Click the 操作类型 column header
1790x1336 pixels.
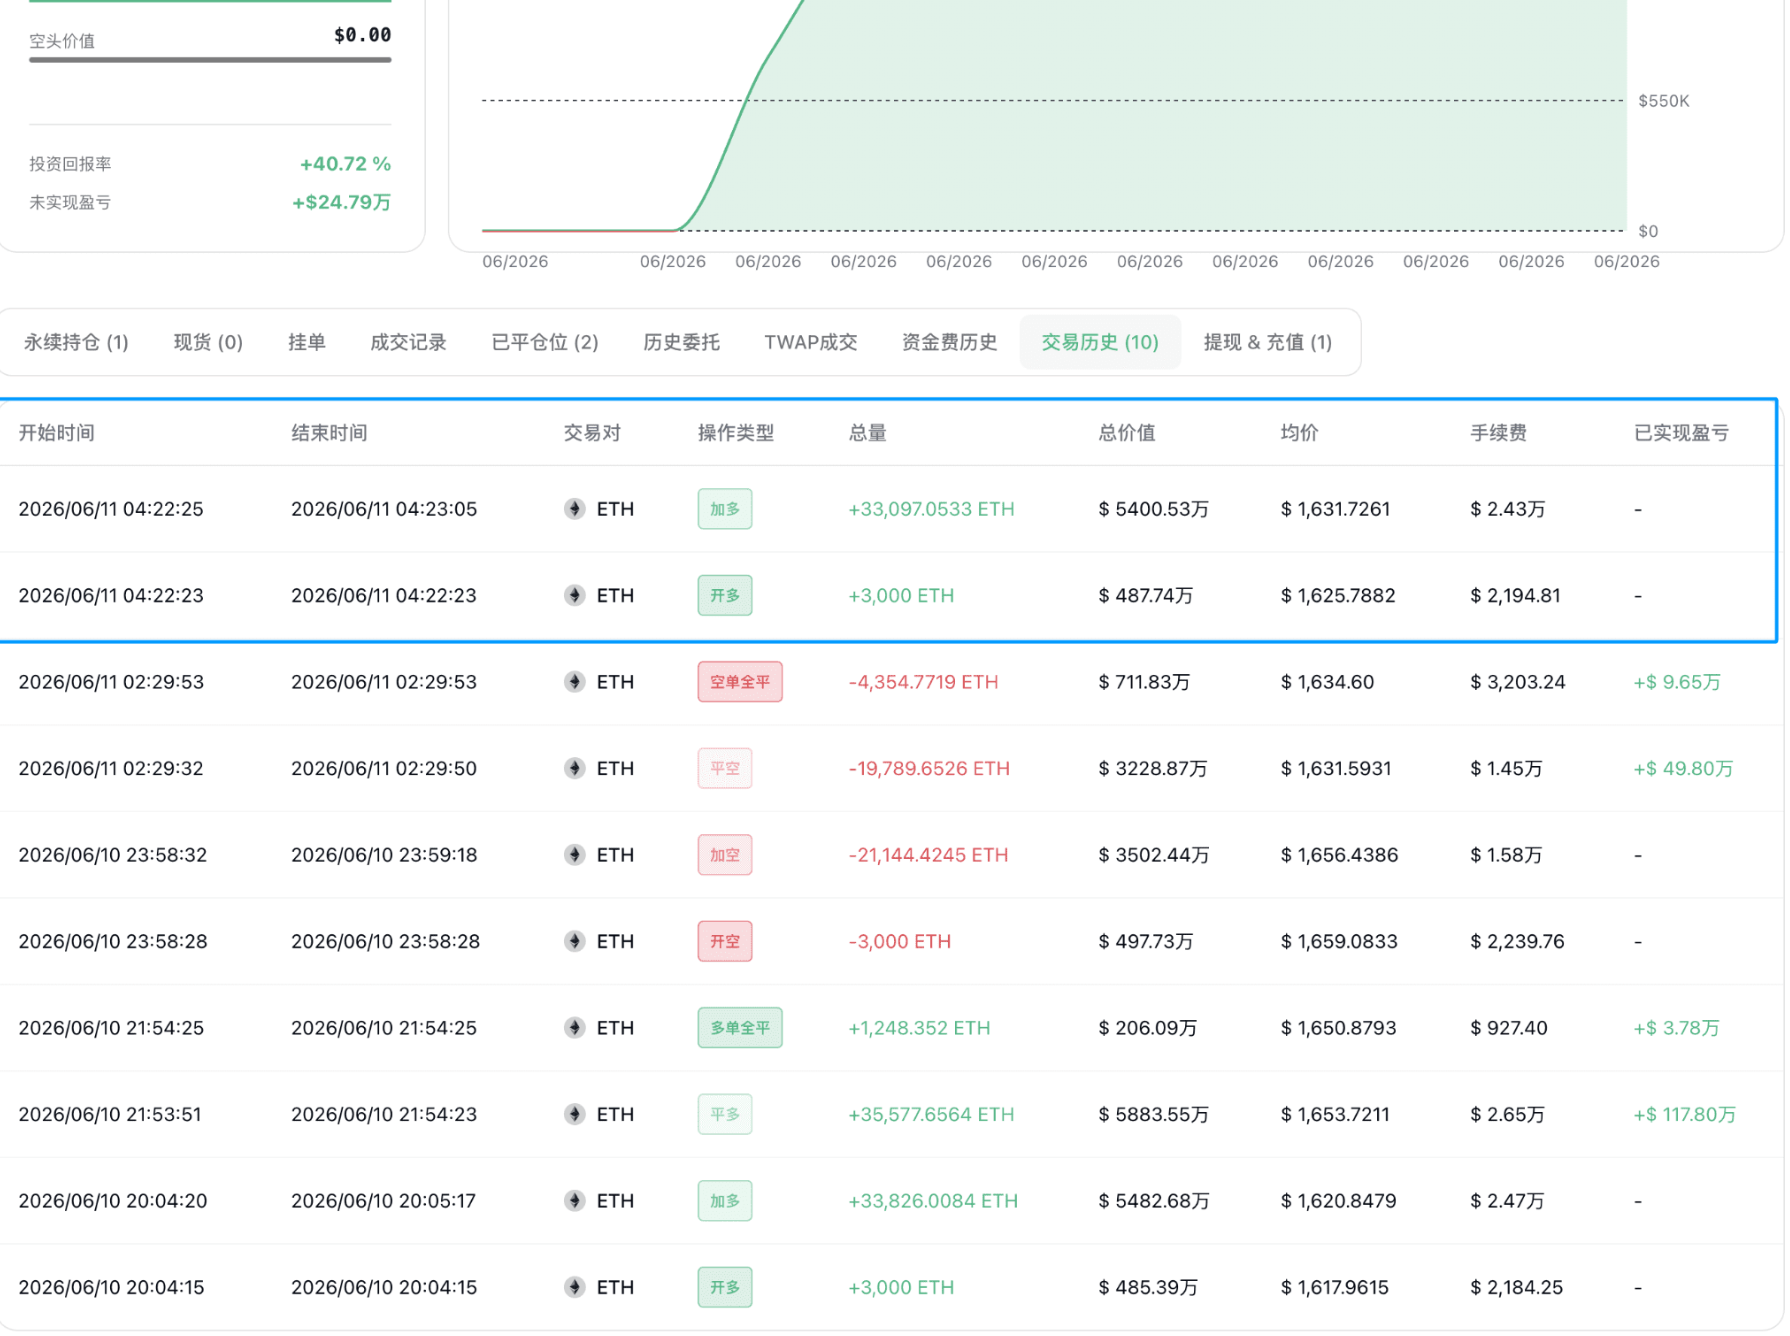coord(736,433)
